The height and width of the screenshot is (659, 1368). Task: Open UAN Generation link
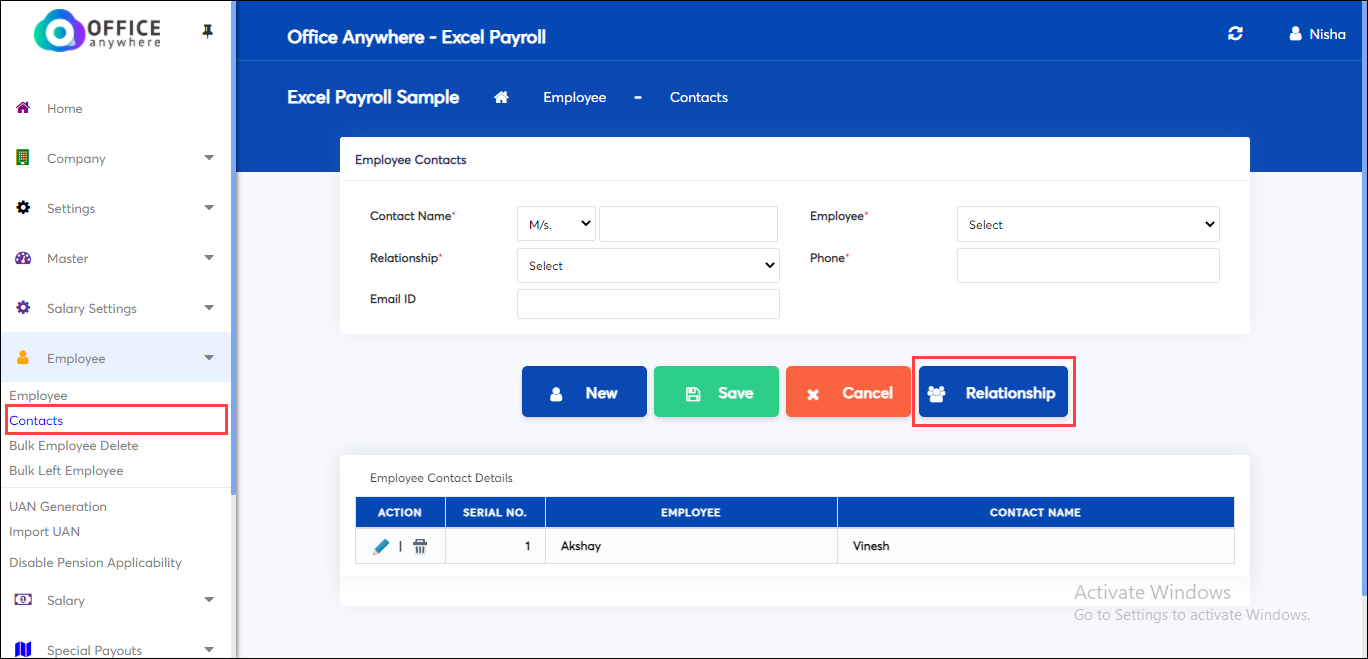tap(58, 507)
